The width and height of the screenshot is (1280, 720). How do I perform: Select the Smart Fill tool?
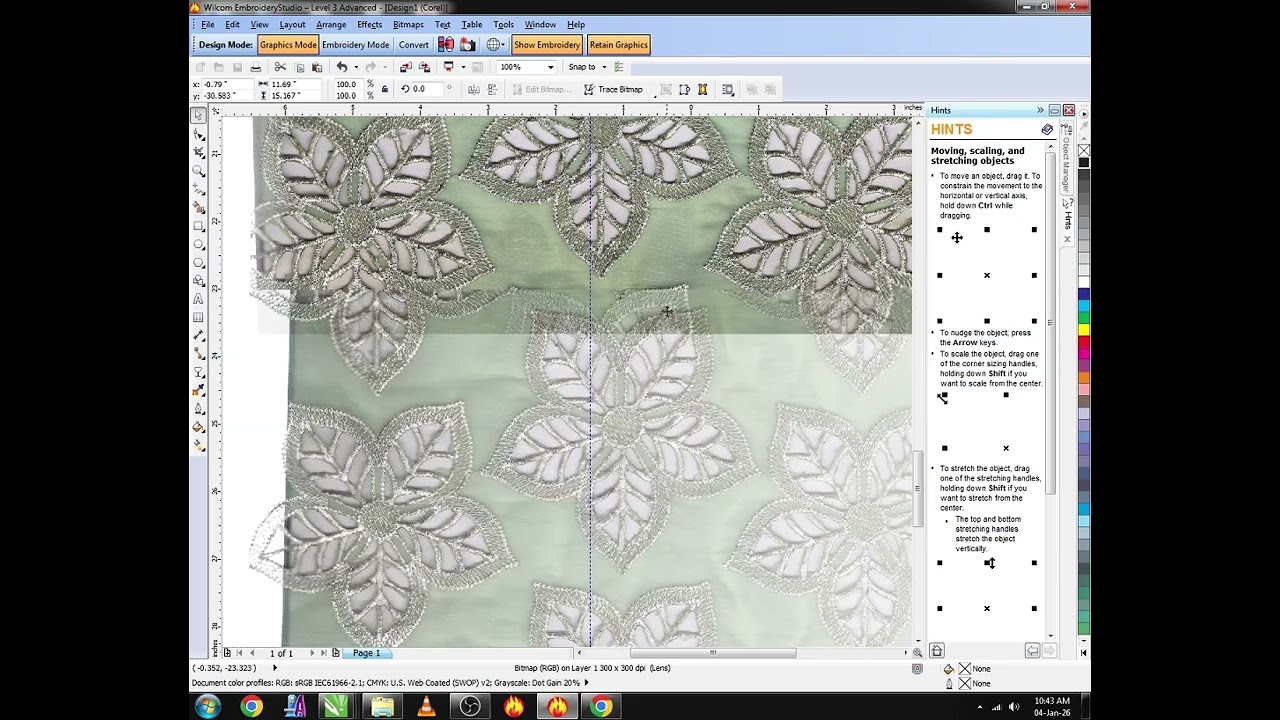pos(199,208)
